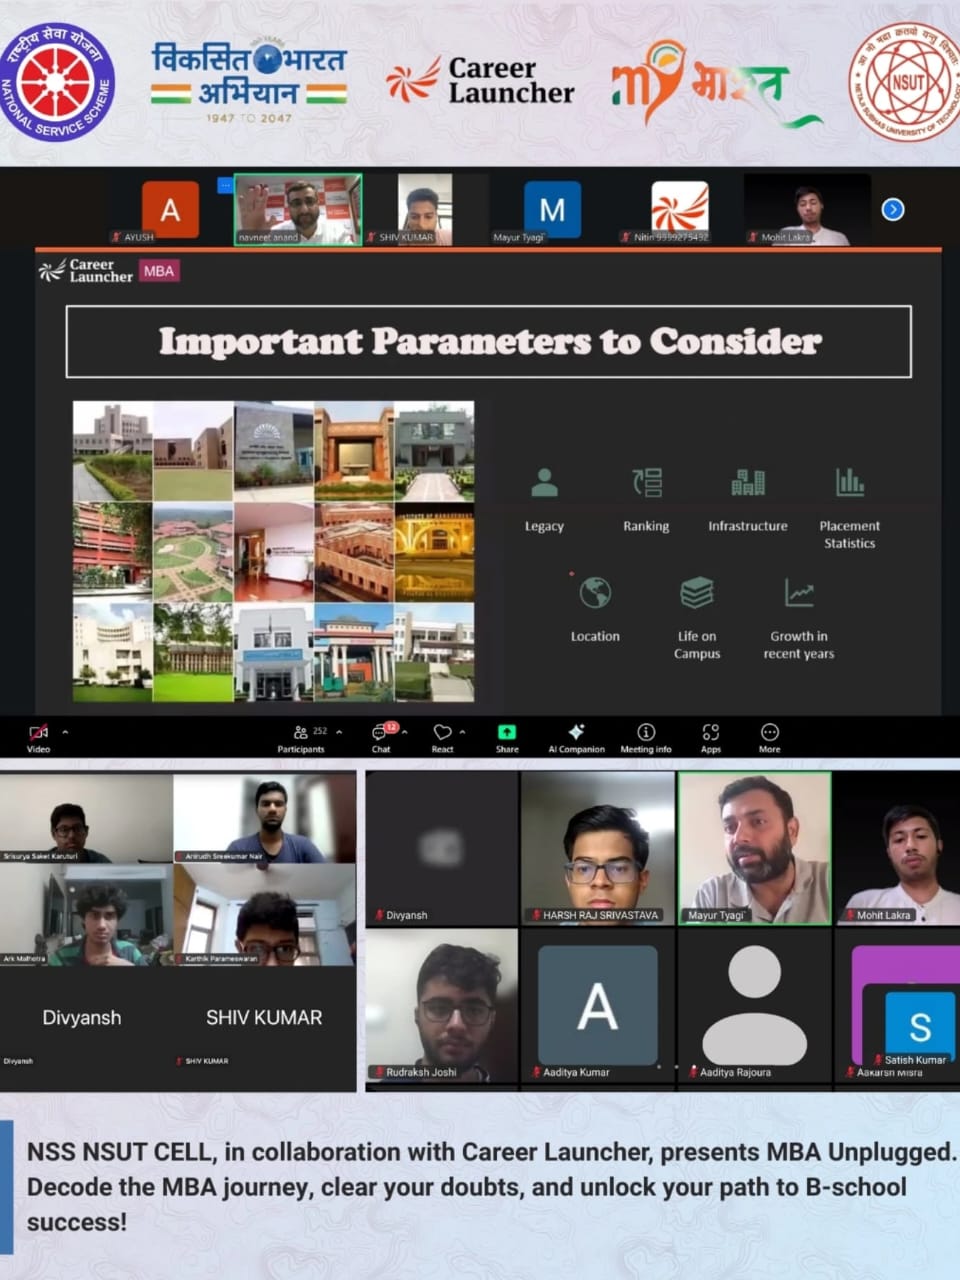Select HARSH RAJ SRIVASTAVA video tile

[598, 848]
